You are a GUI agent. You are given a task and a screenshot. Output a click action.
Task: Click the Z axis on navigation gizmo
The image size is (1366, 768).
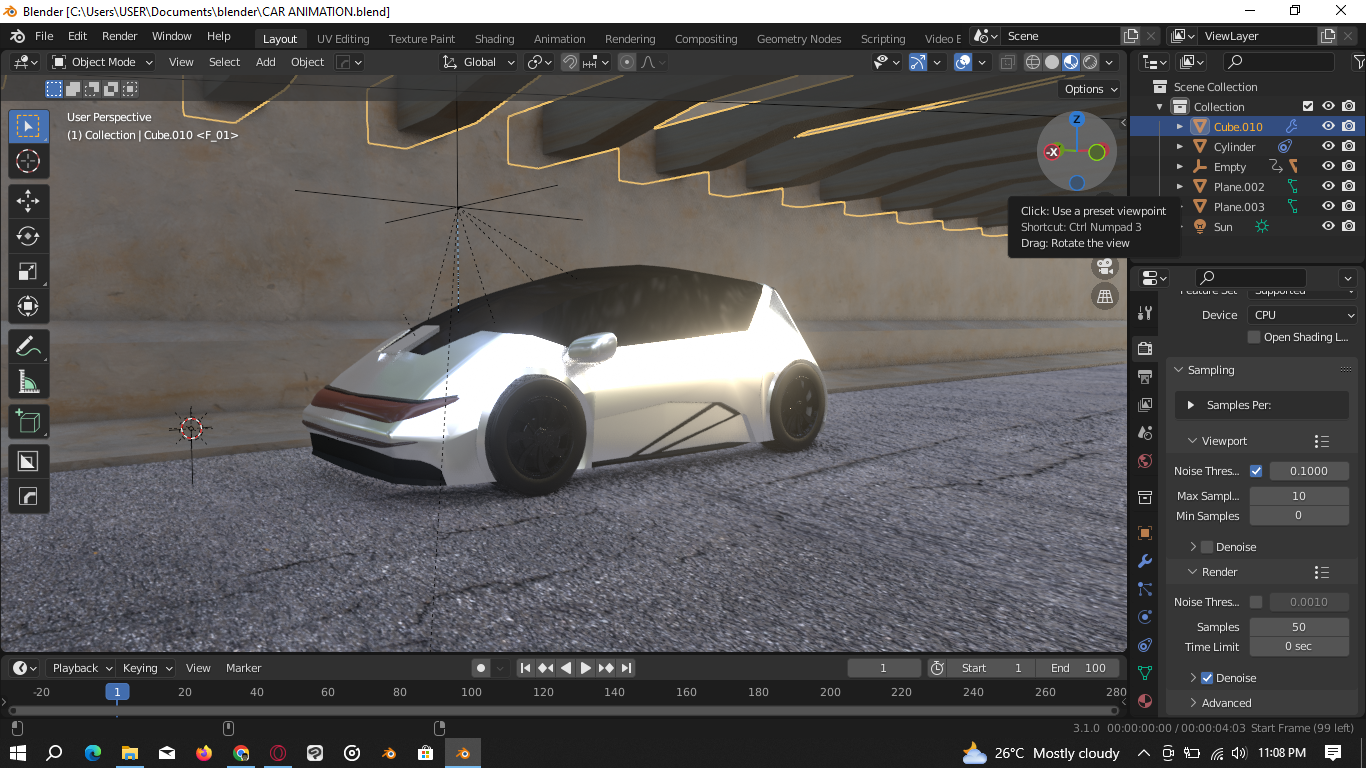point(1077,119)
